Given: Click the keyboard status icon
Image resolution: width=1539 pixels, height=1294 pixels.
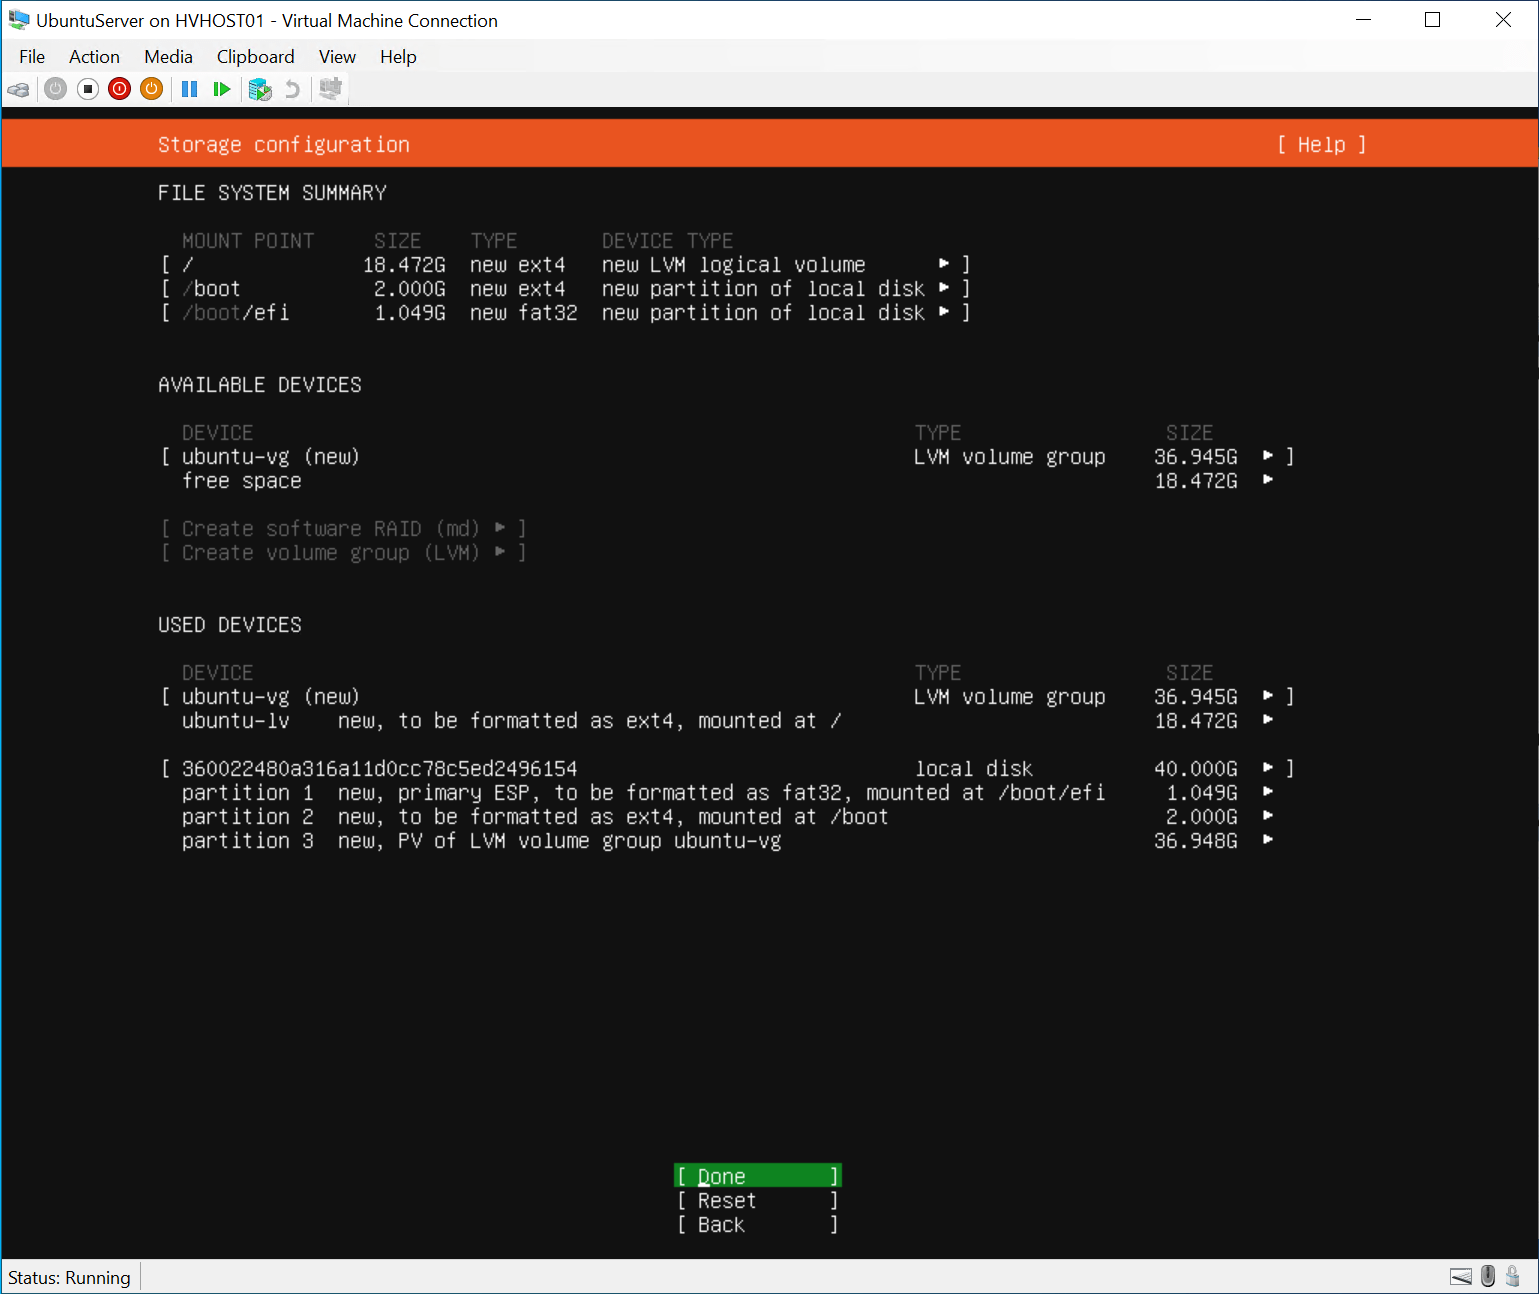Looking at the screenshot, I should coord(1461,1276).
